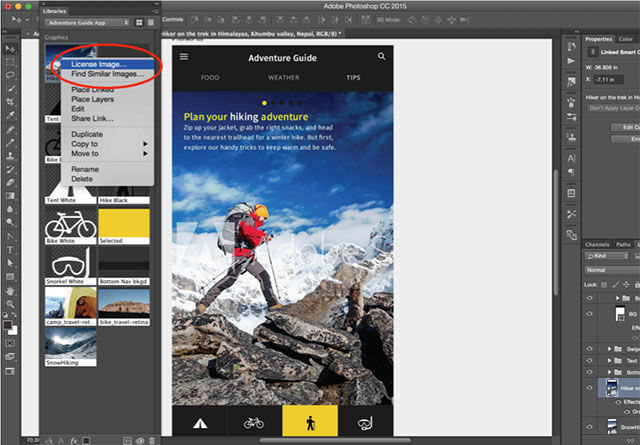The image size is (640, 445).
Task: Select the Eyedropper tool
Action: [10, 116]
